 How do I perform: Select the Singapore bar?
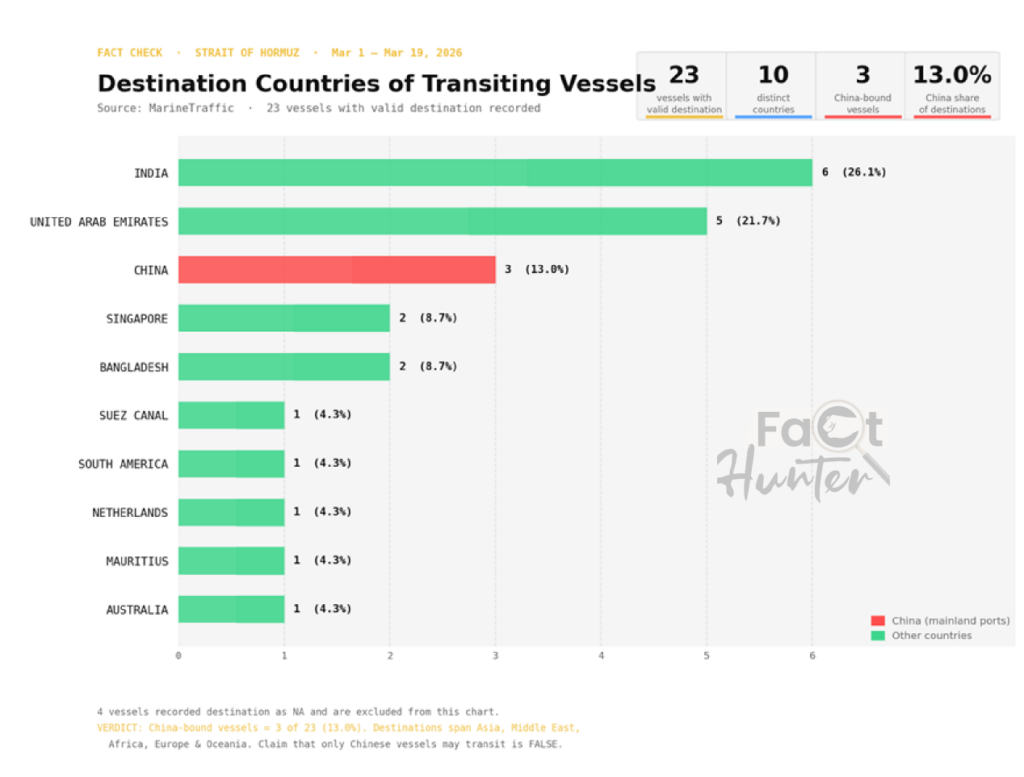click(x=284, y=318)
